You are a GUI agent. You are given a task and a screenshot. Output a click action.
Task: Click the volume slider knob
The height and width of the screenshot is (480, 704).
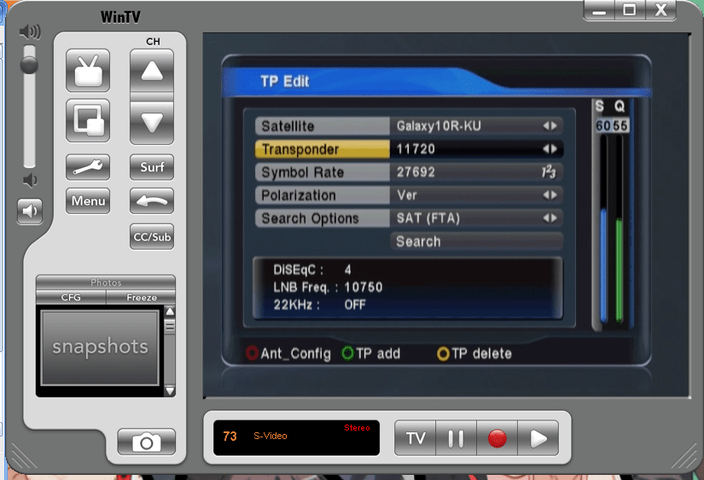(29, 64)
